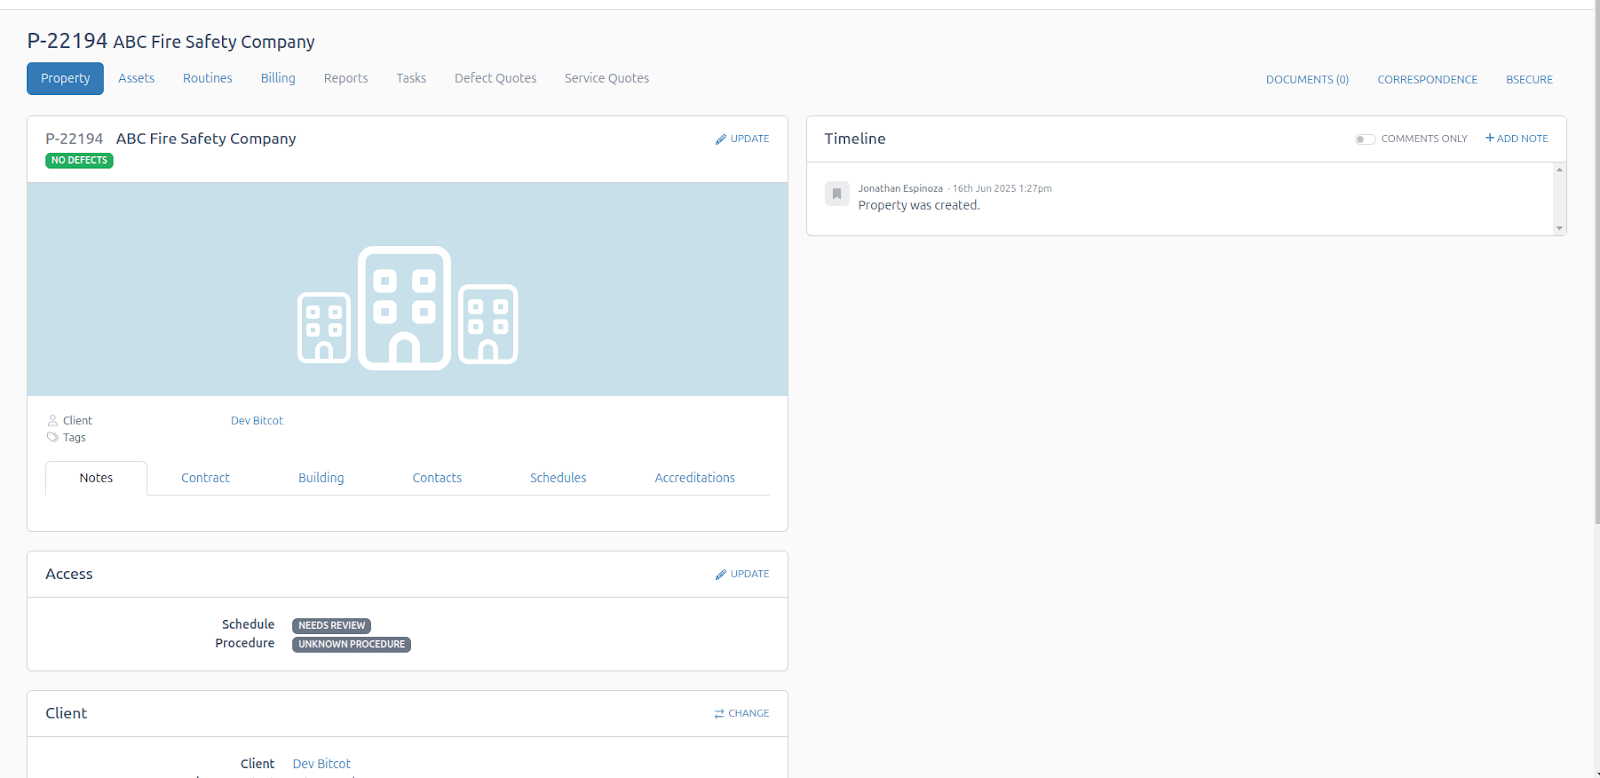1600x778 pixels.
Task: Click the person icon next to Client
Action: pos(53,421)
